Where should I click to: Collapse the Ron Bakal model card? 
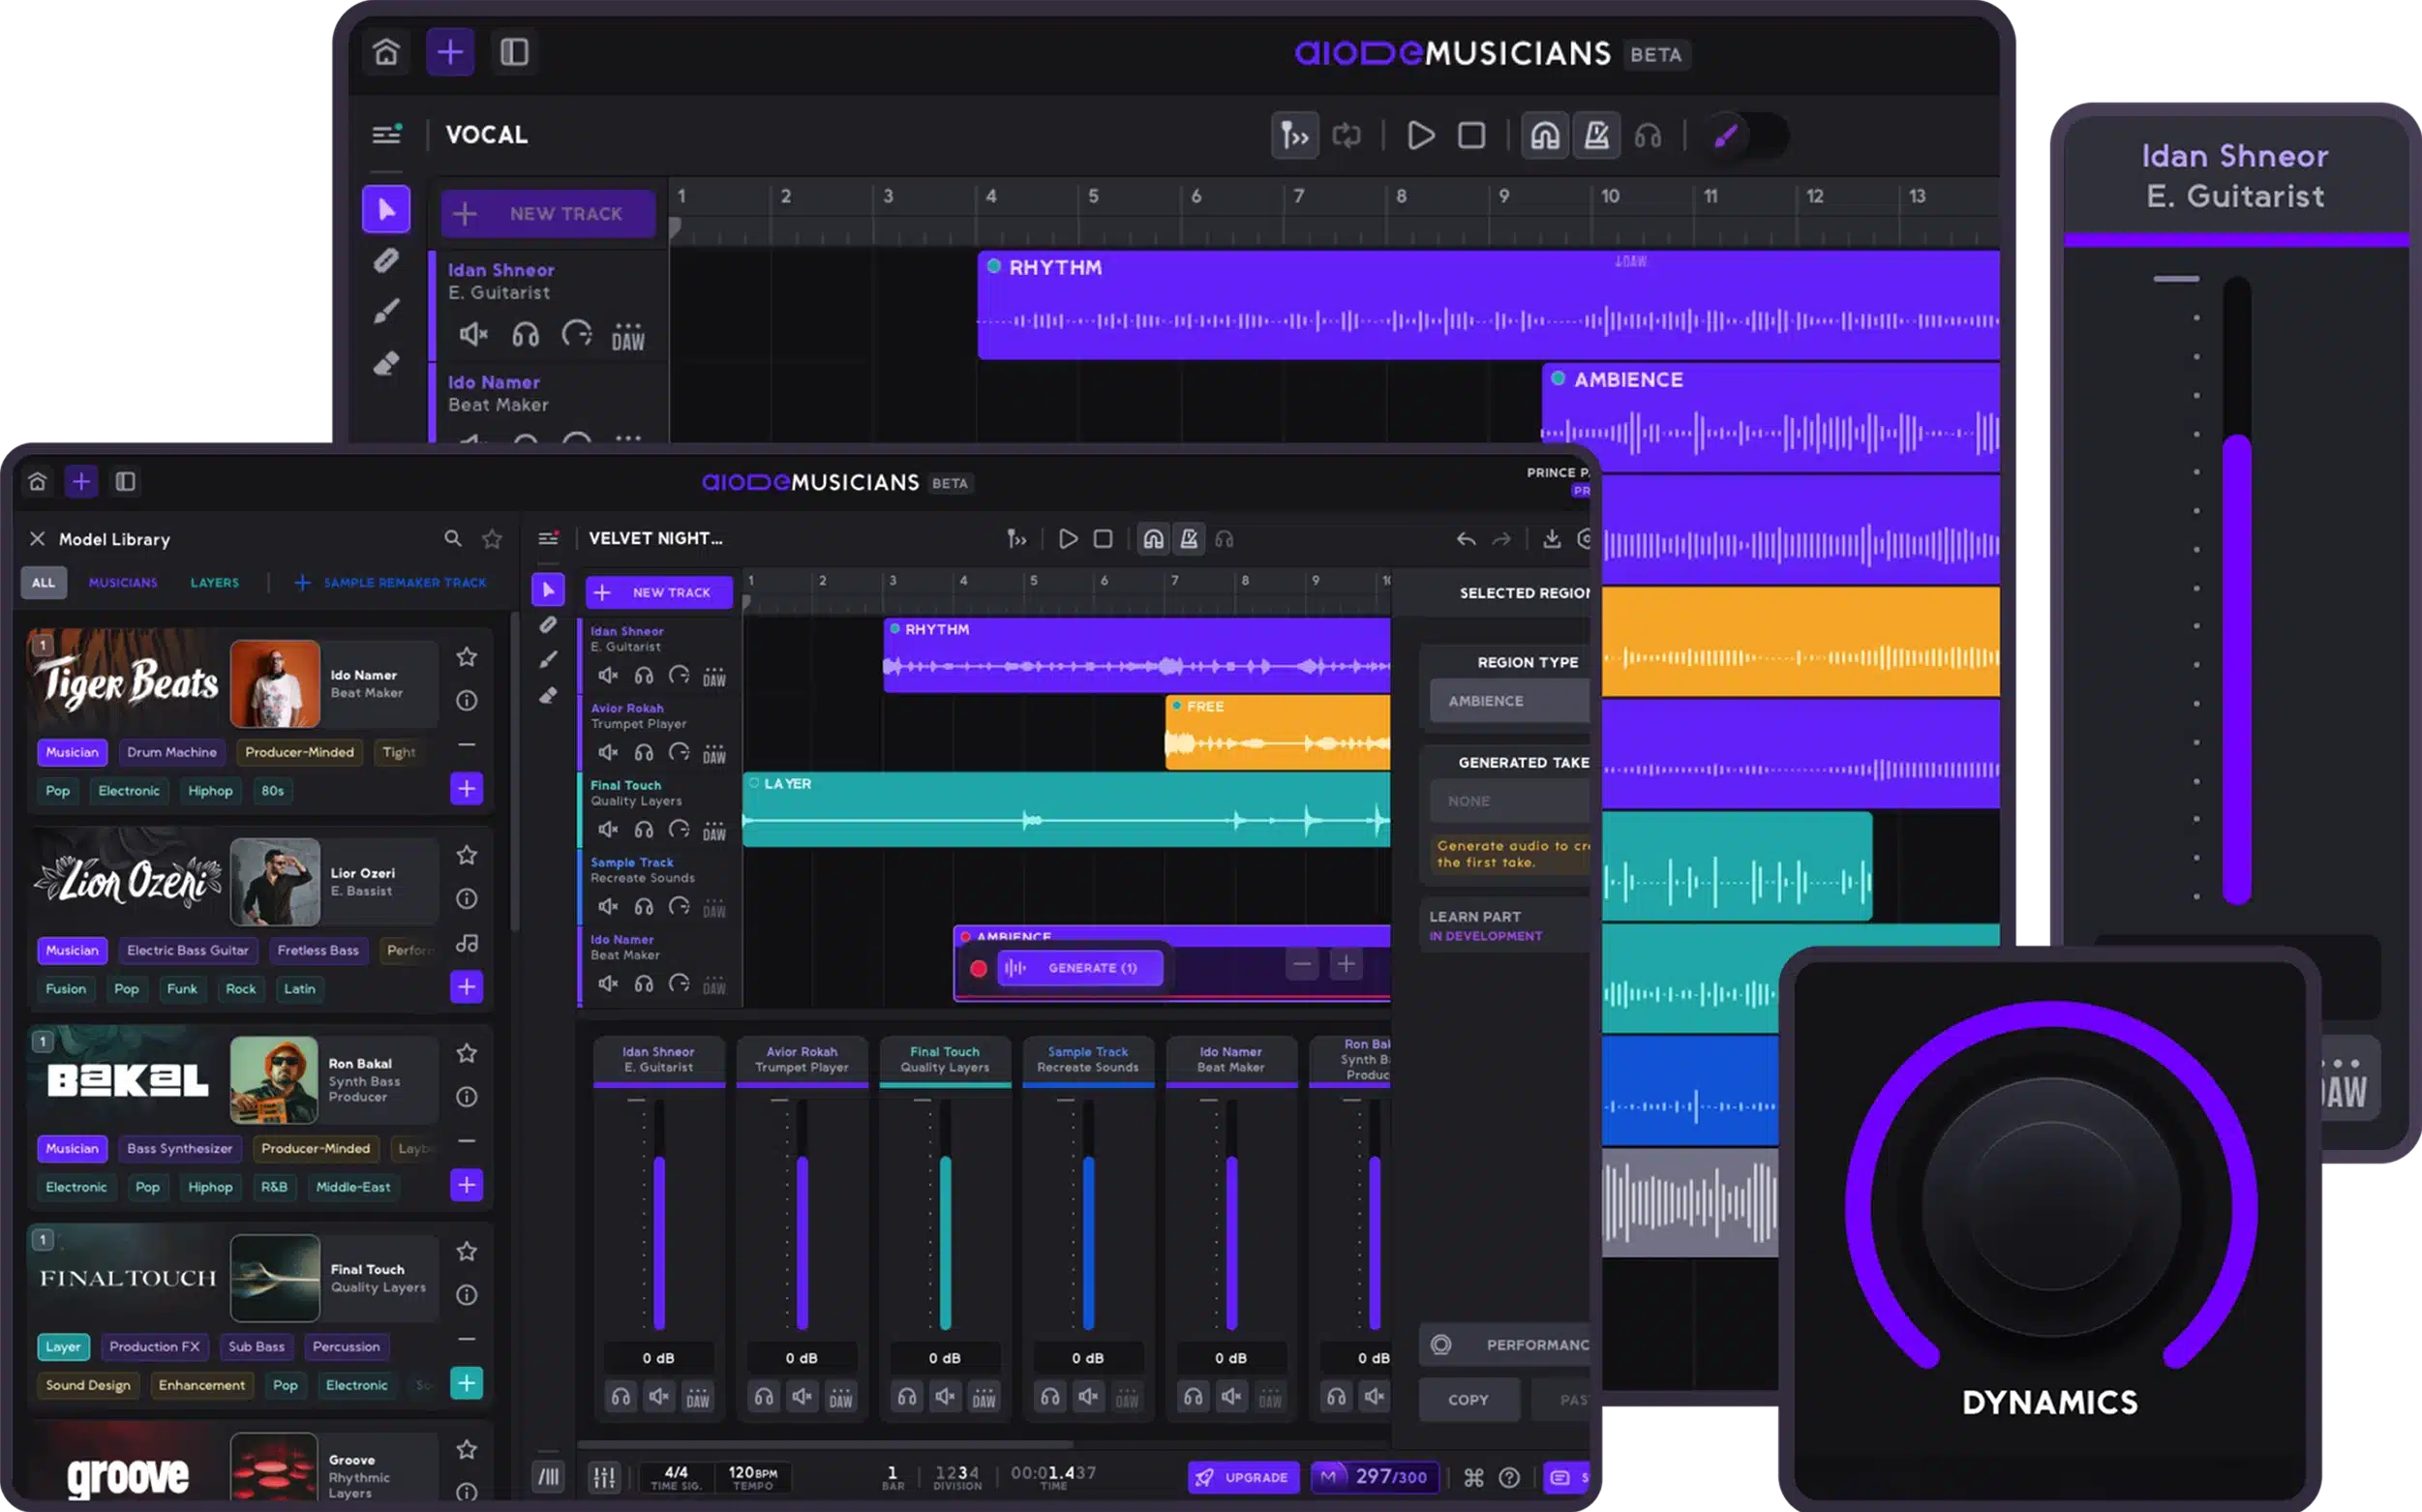466,1141
